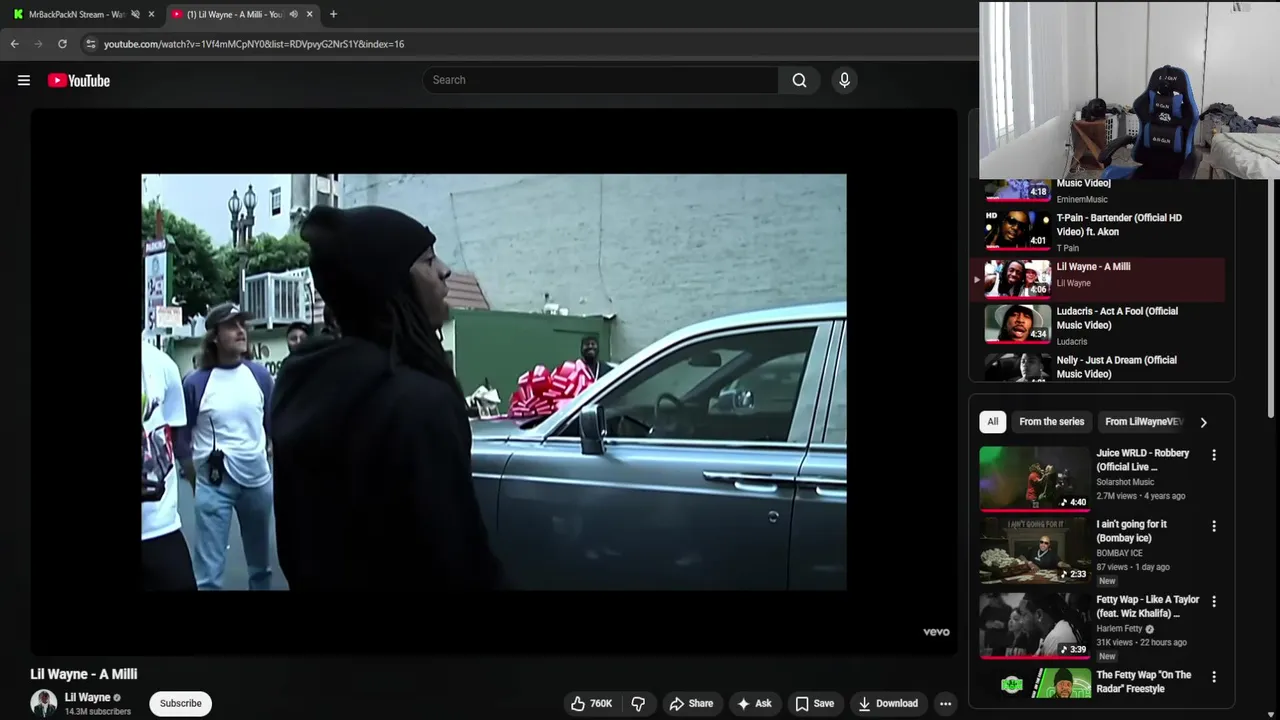Viewport: 1280px width, 720px height.
Task: Select the All filter chip
Action: tap(992, 422)
